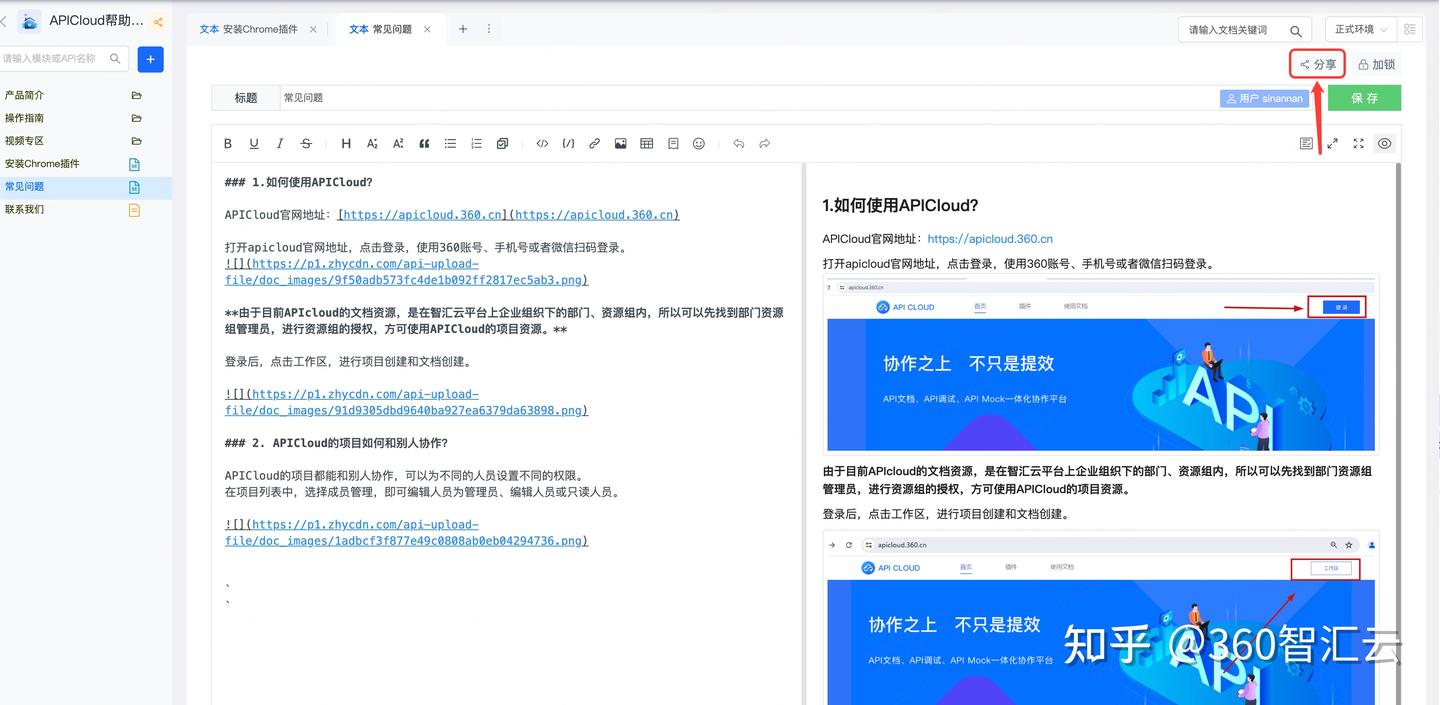The image size is (1440, 705).
Task: Toggle the preview pane with the eye icon
Action: pos(1384,144)
